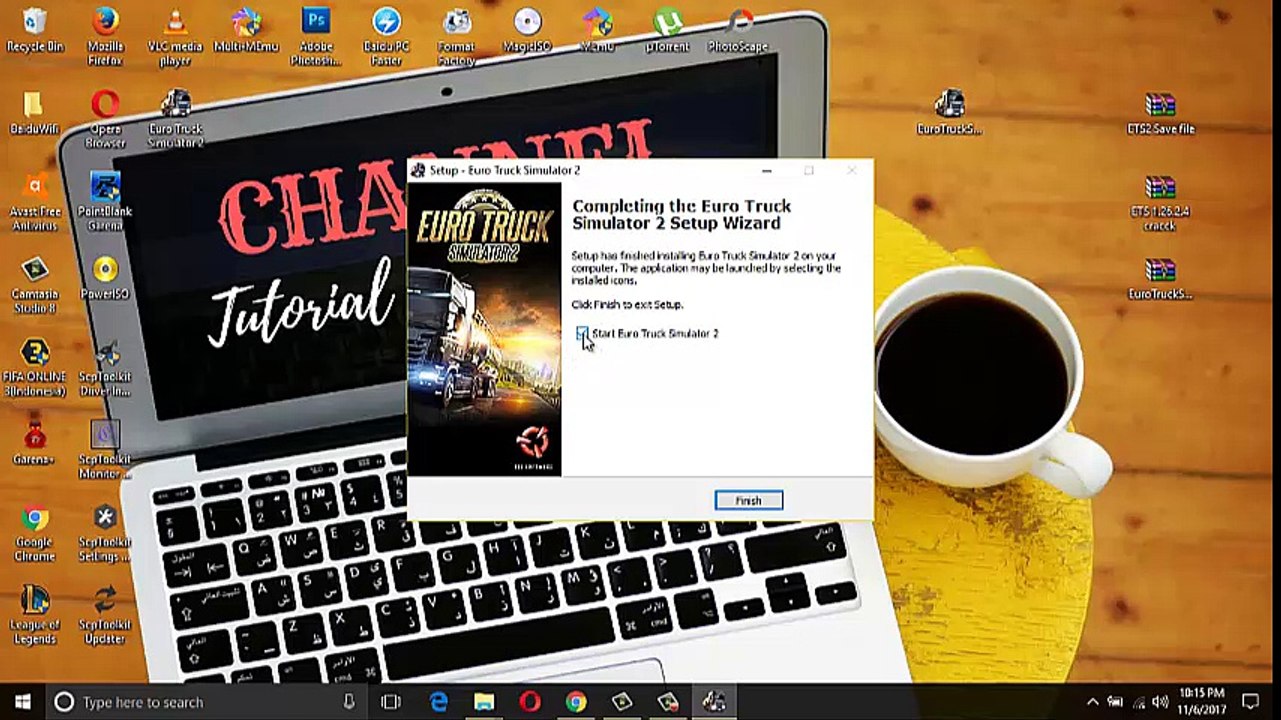Open ScpToolkit Driver Installer shortcut

(105, 367)
